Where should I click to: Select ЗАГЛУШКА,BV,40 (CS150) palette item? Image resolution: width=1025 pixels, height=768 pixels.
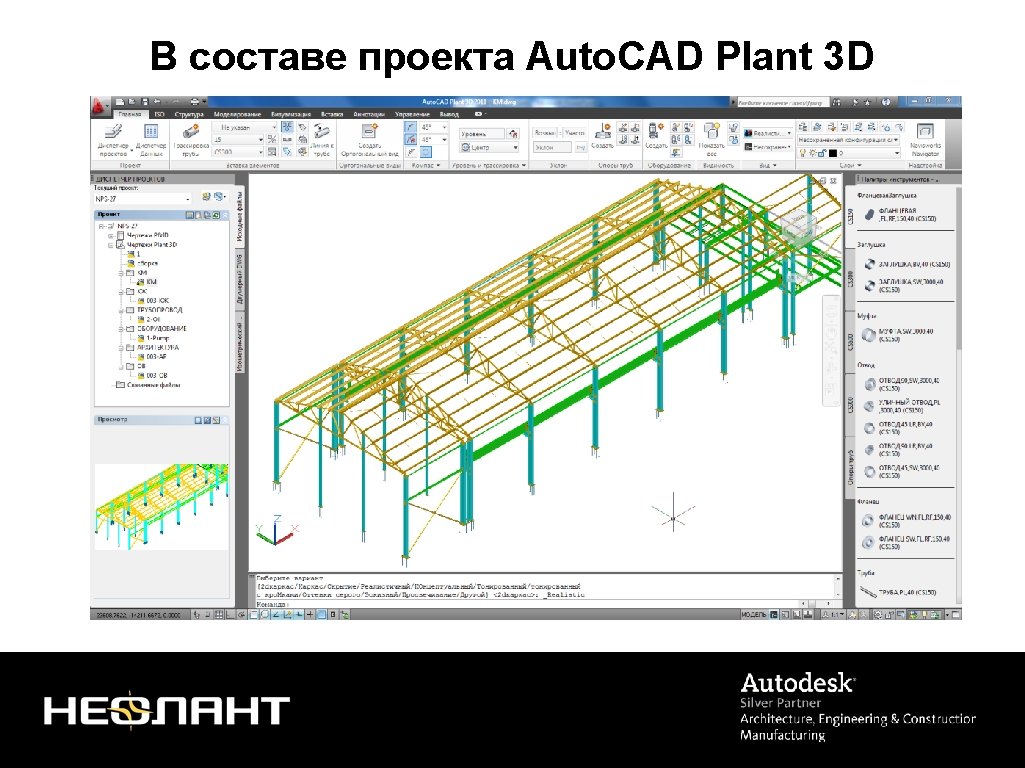906,264
